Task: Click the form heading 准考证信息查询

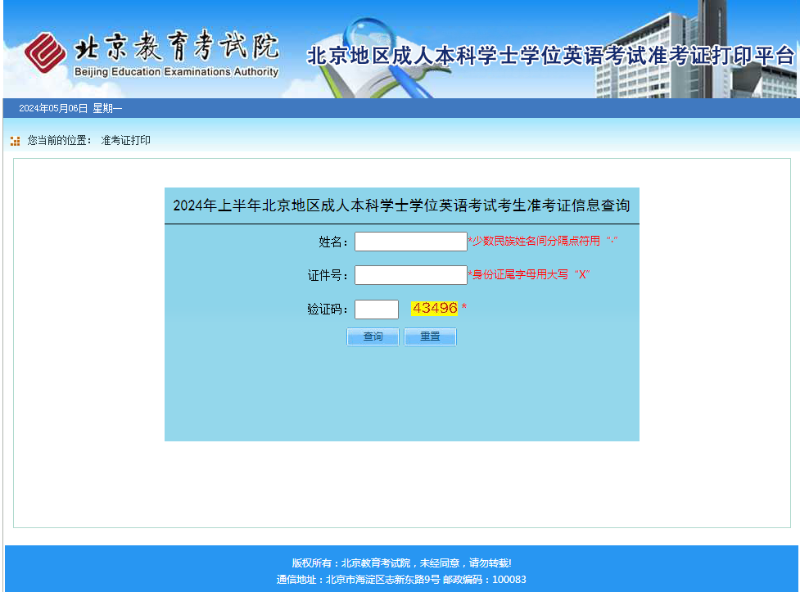Action: [x=401, y=206]
